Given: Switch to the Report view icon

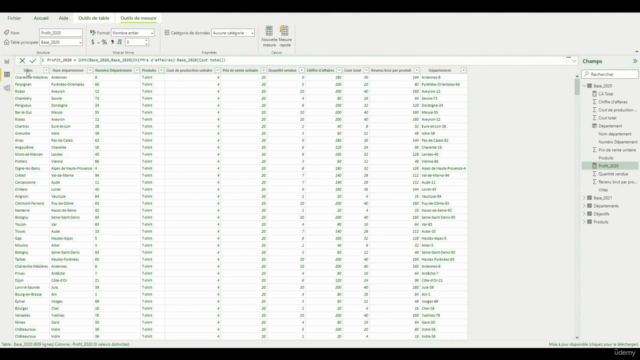Looking at the screenshot, I should 7,61.
